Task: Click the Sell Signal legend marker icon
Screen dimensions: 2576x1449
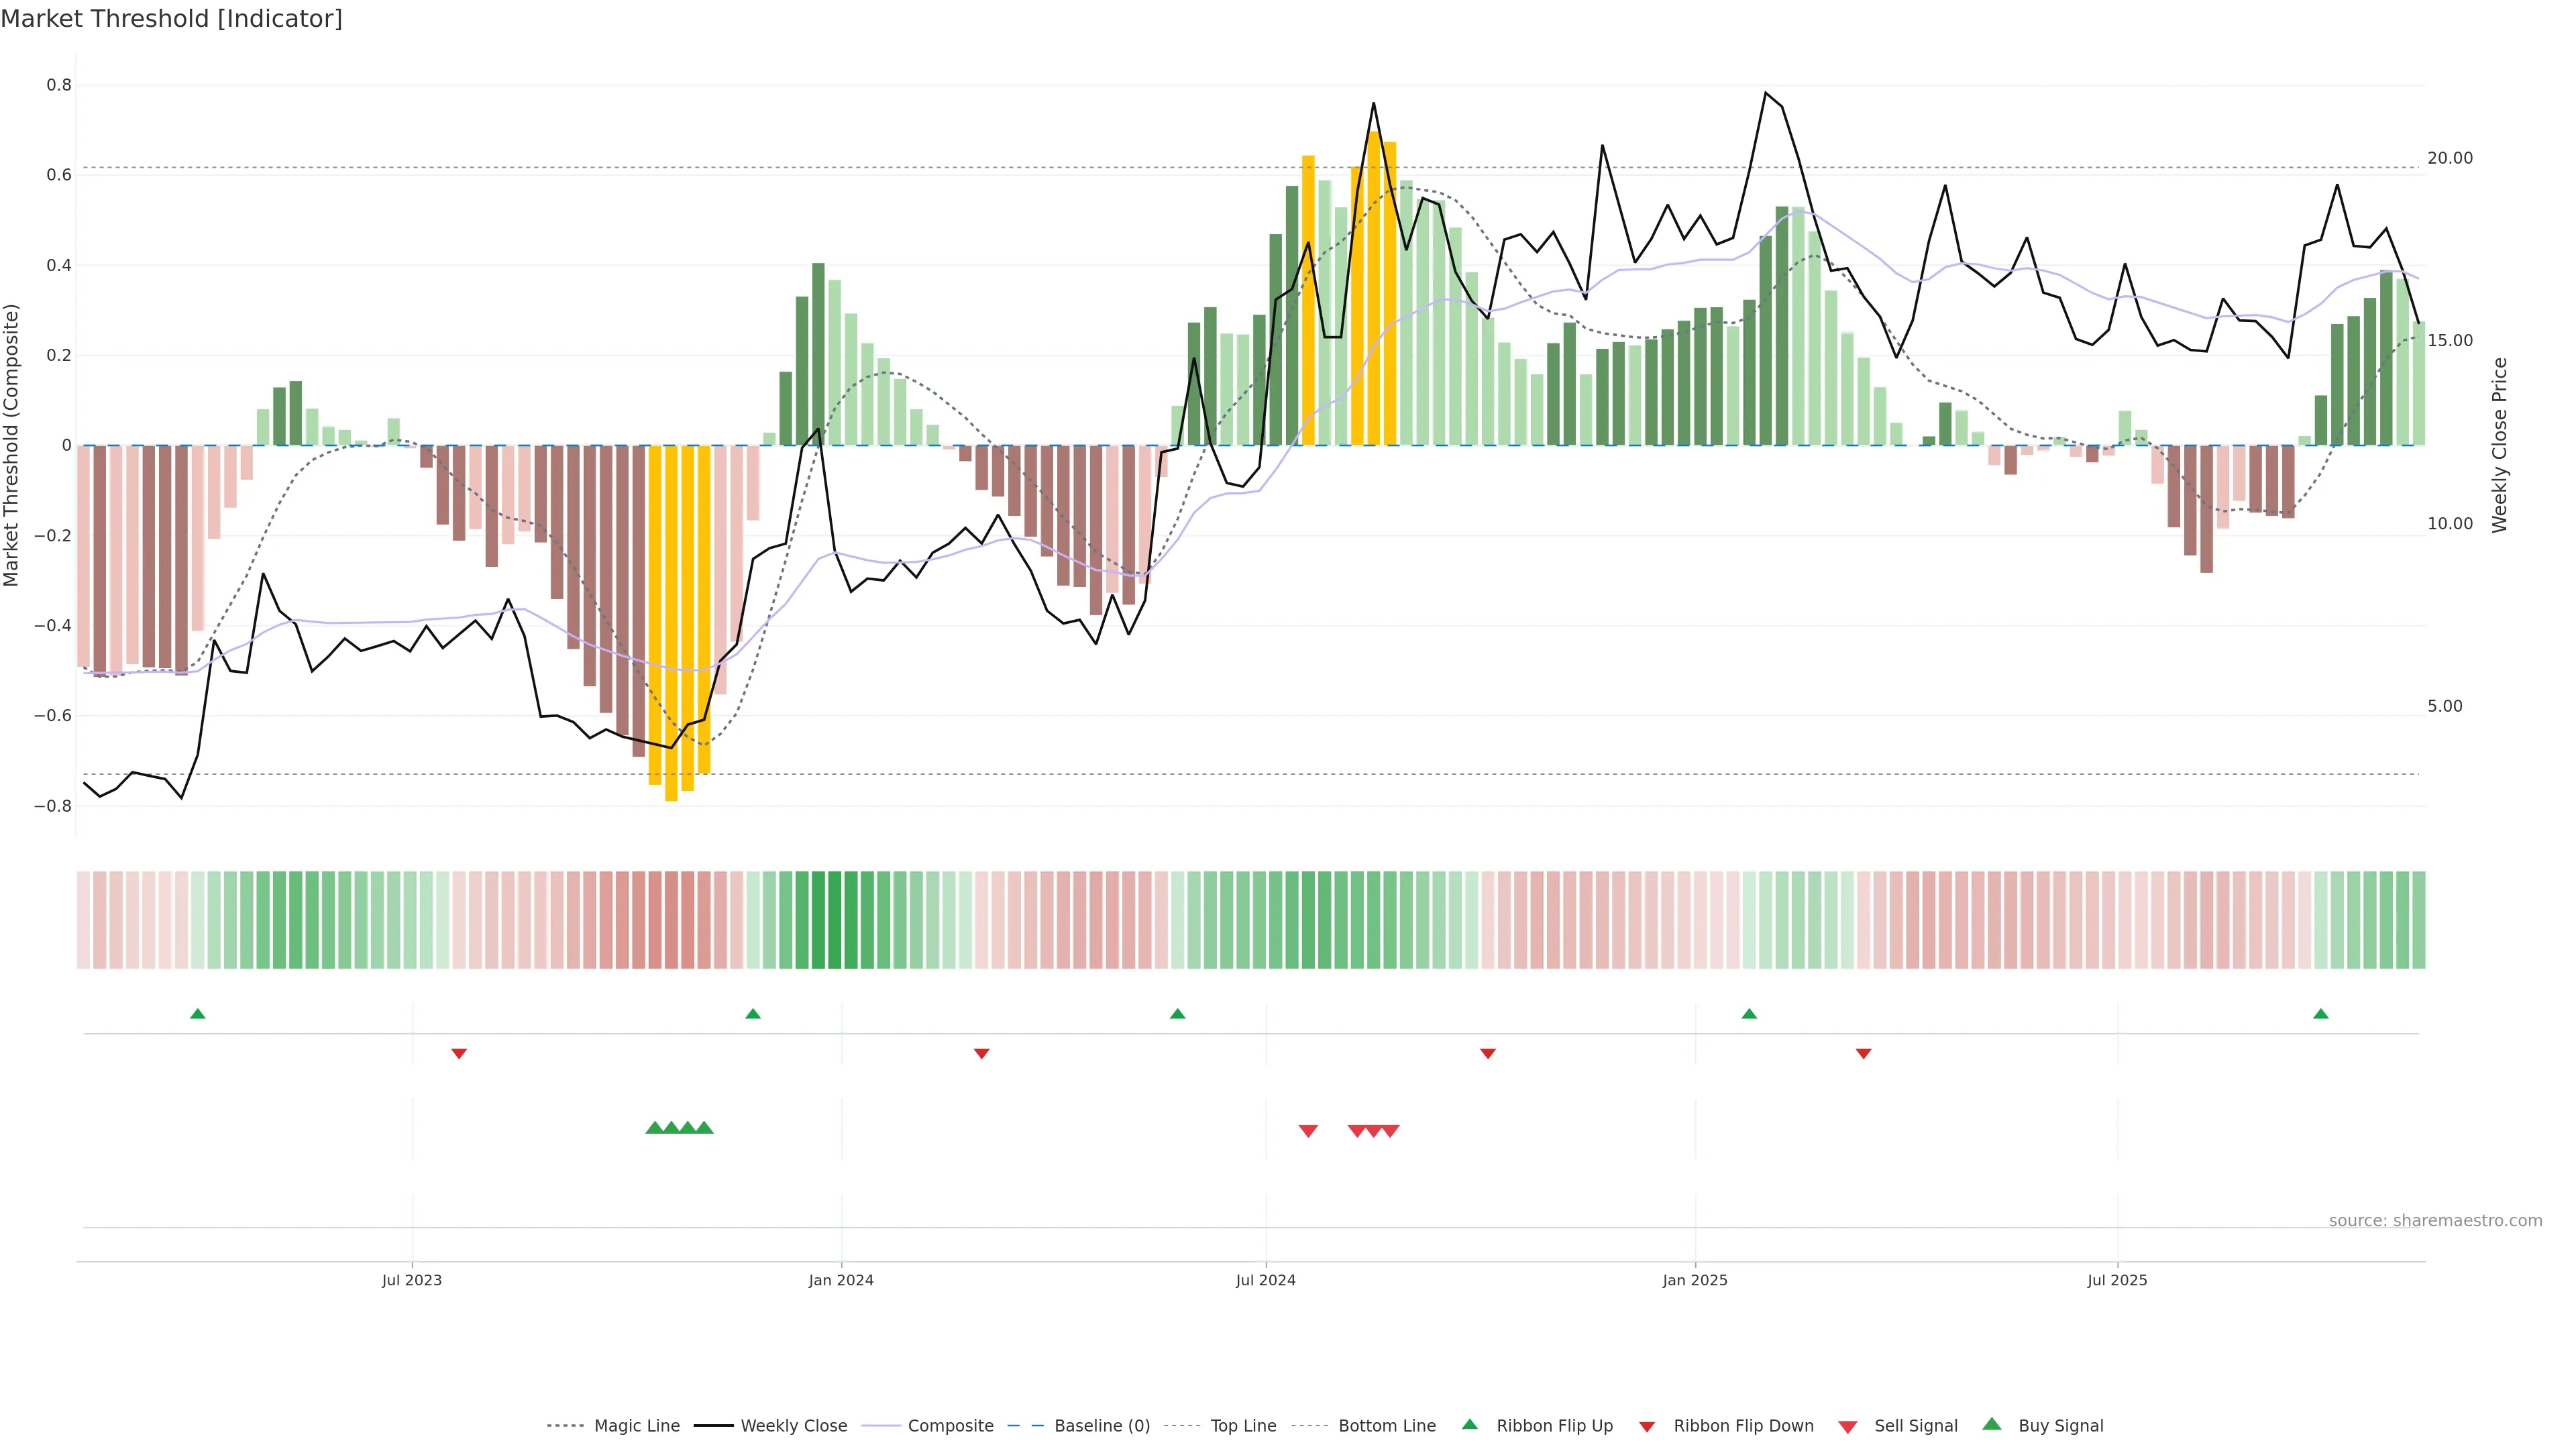Action: [1848, 1427]
